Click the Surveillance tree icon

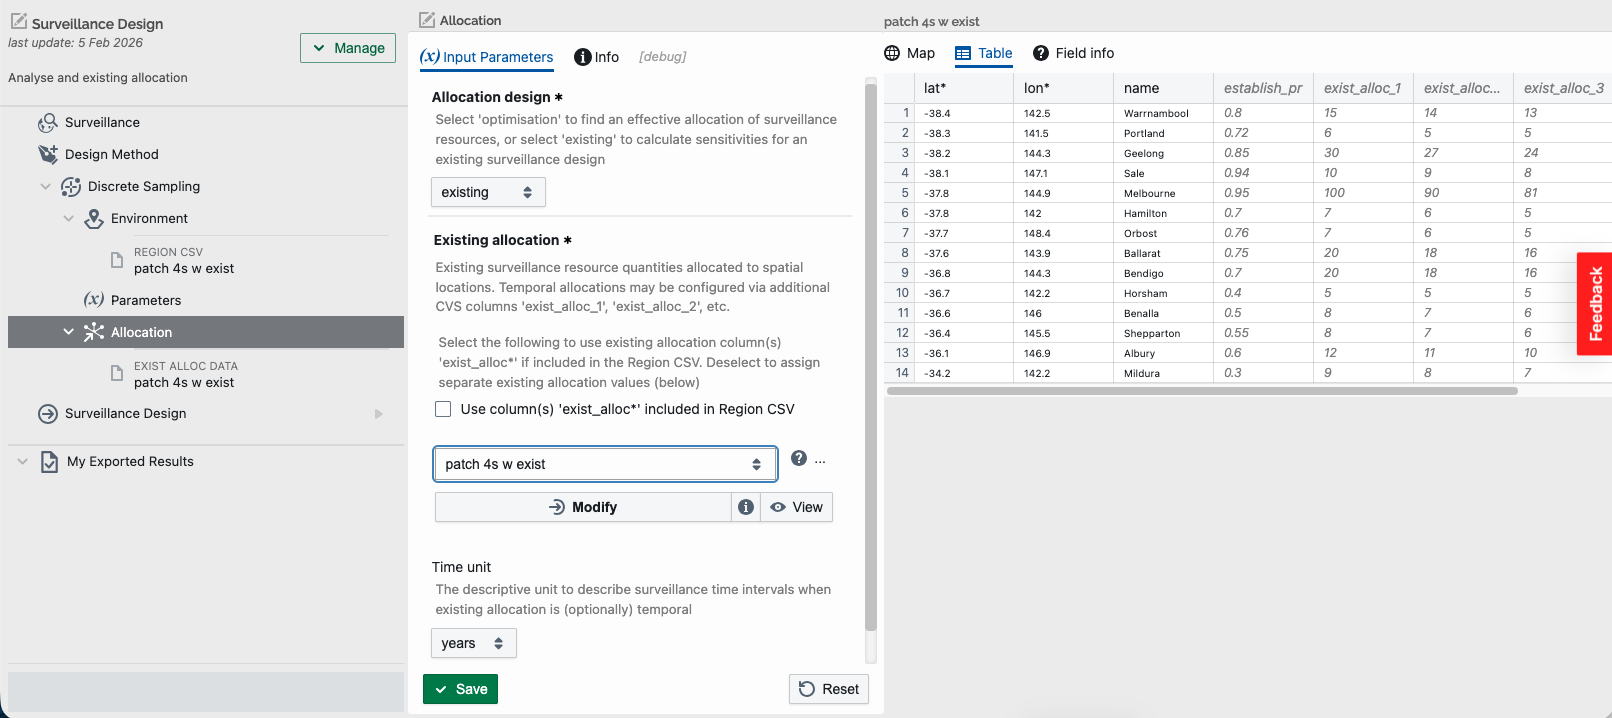click(x=47, y=123)
